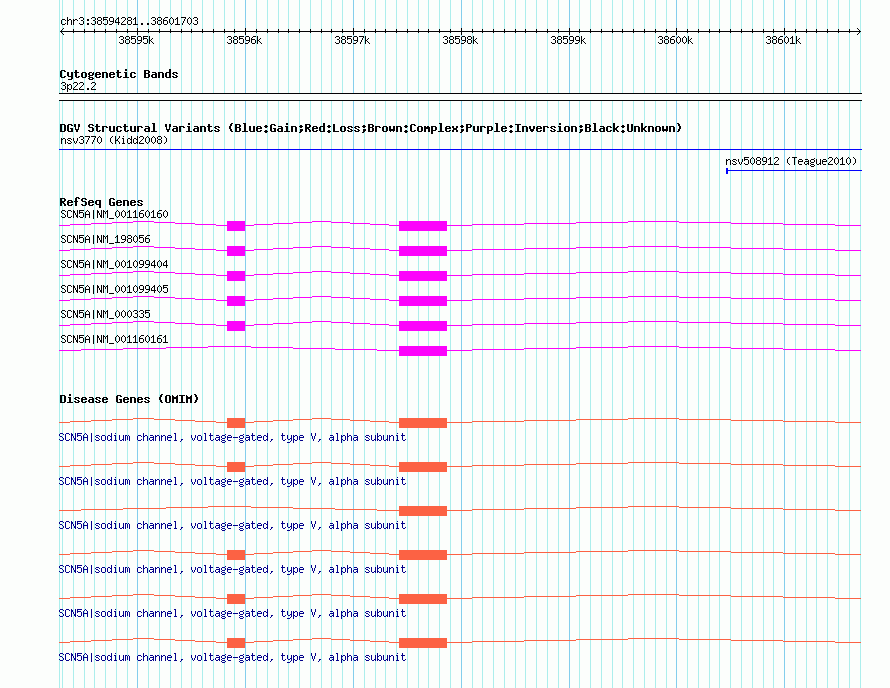Click the Cytogenetic Bands track heading

click(119, 74)
